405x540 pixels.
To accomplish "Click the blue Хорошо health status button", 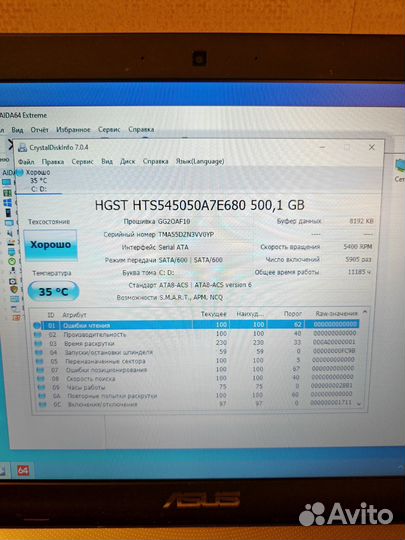I will click(51, 245).
